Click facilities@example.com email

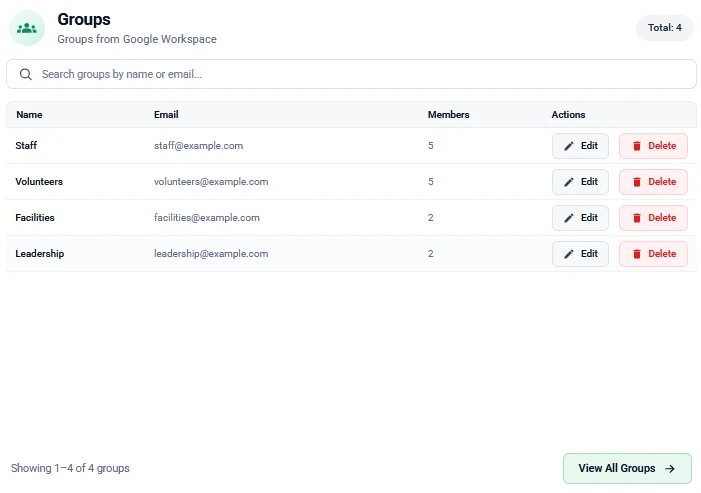pyautogui.click(x=207, y=218)
